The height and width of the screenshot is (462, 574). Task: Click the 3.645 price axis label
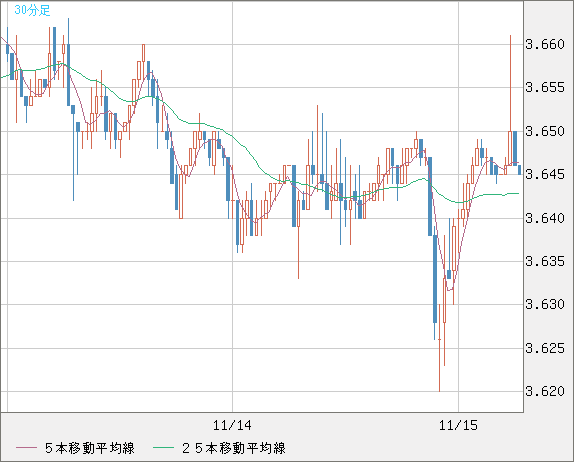(x=545, y=174)
